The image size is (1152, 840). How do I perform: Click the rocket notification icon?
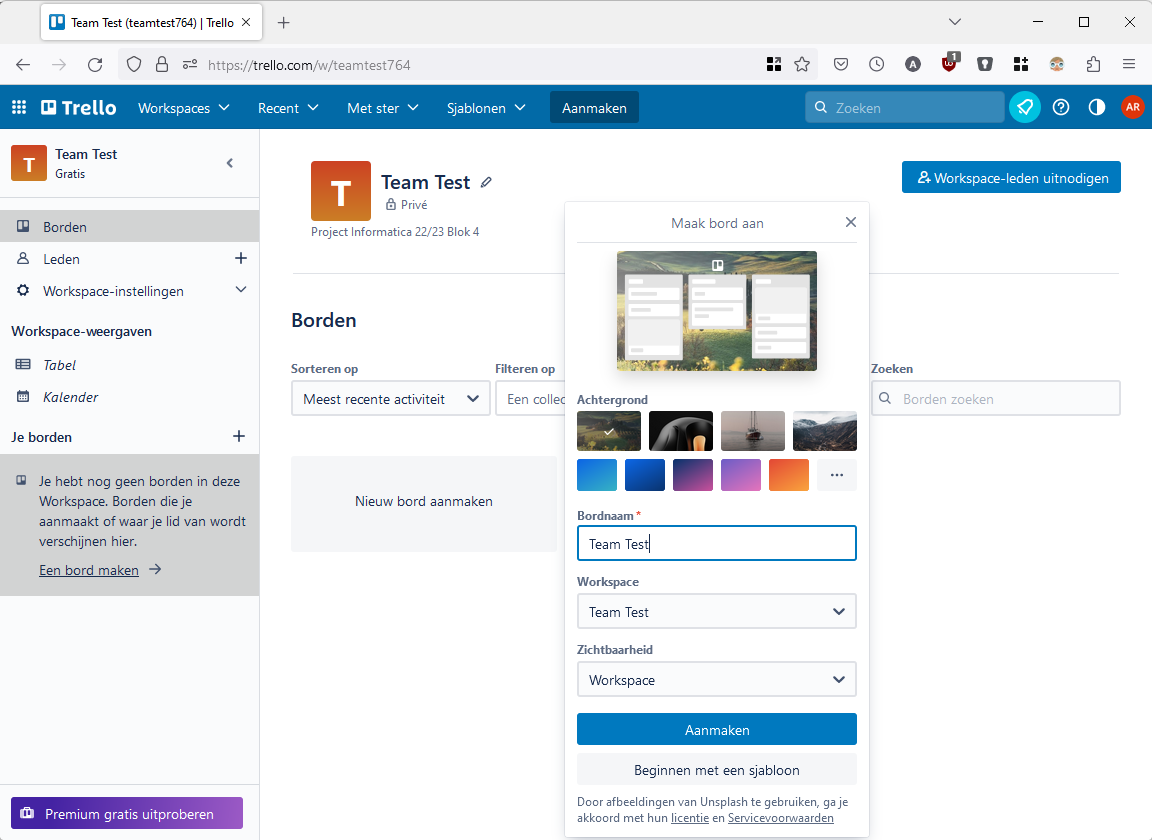tap(1025, 108)
